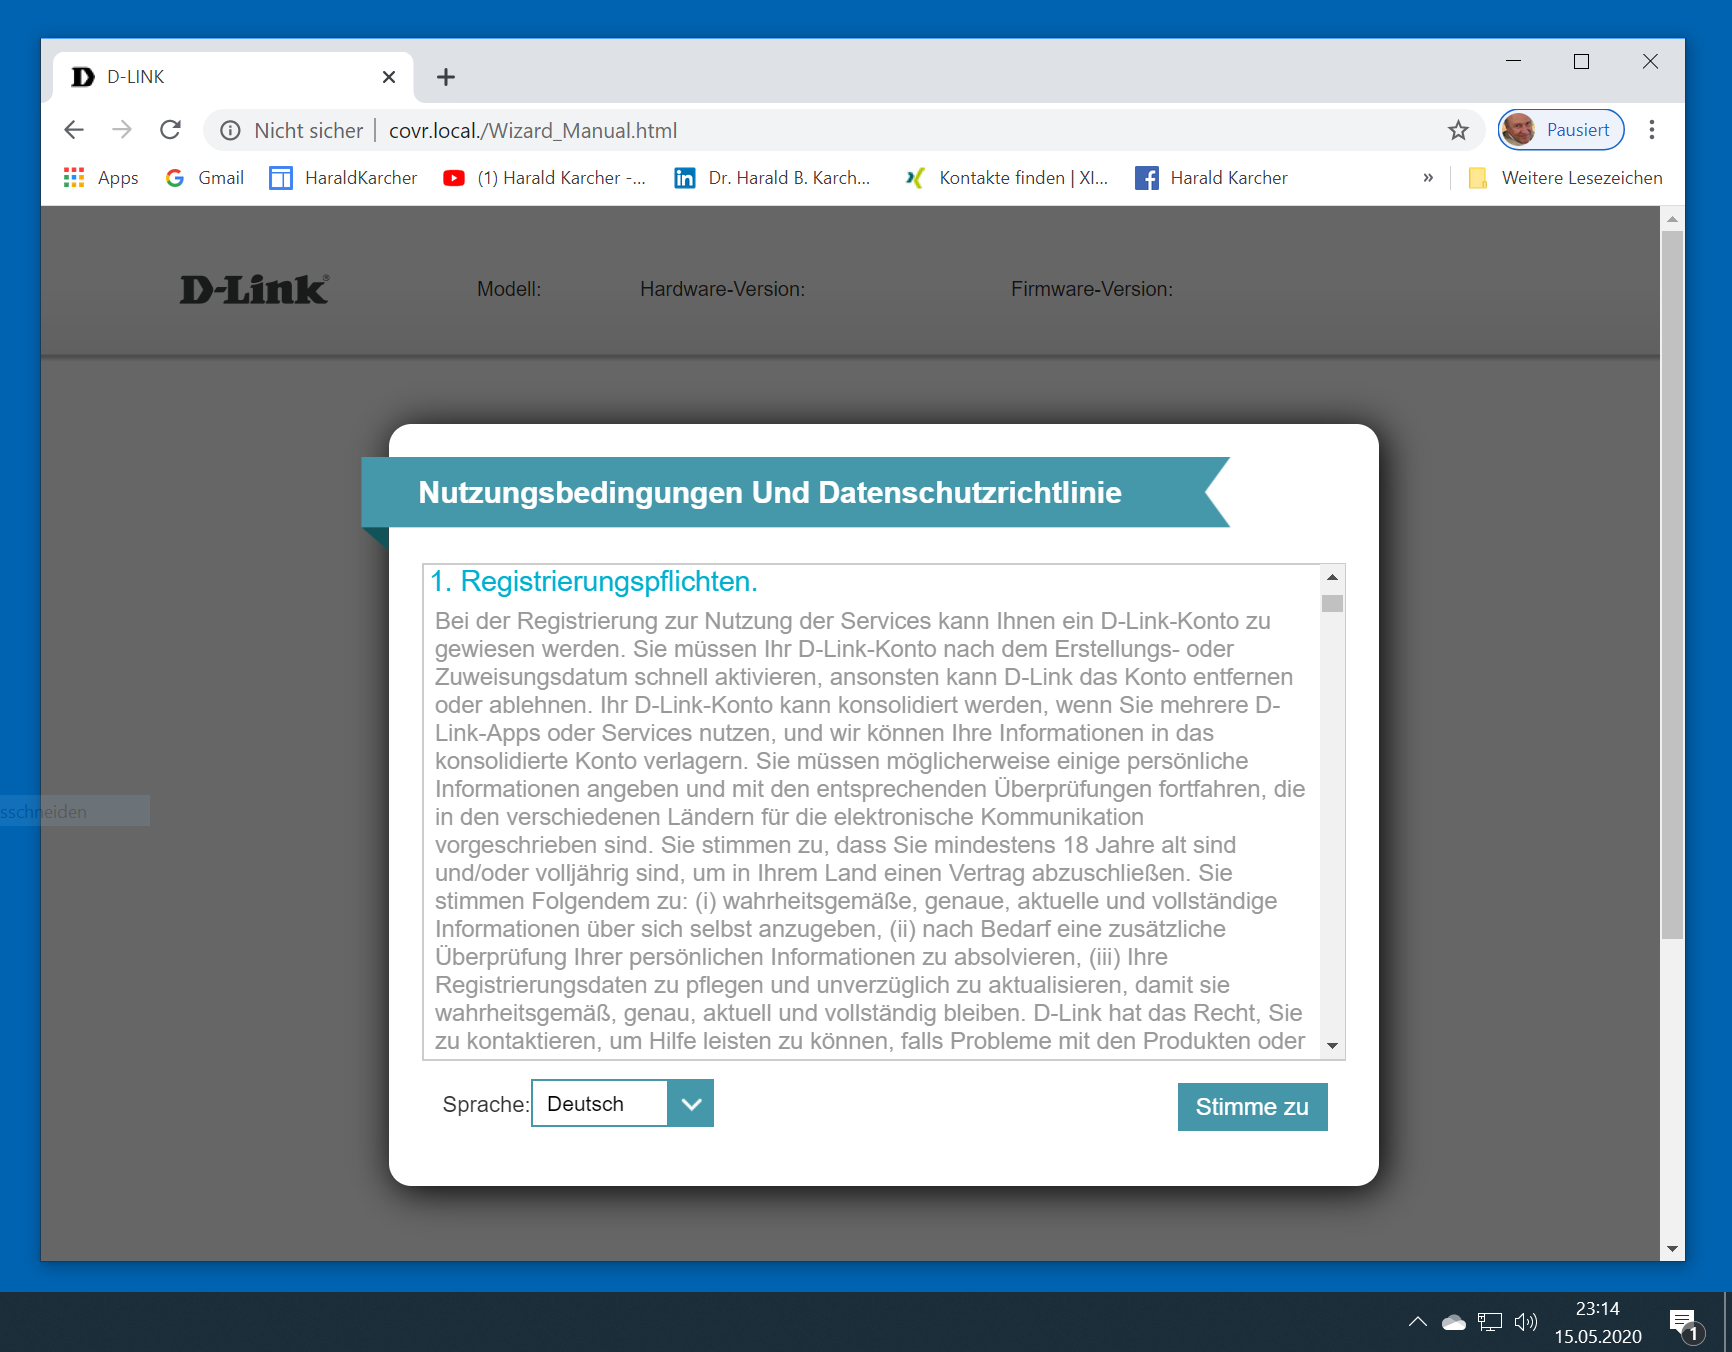
Task: Click the OneDrive cloud tray icon
Action: 1454,1322
